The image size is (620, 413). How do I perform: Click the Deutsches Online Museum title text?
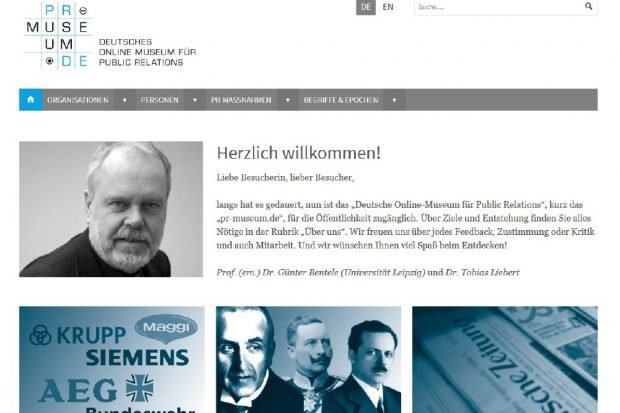coord(147,52)
